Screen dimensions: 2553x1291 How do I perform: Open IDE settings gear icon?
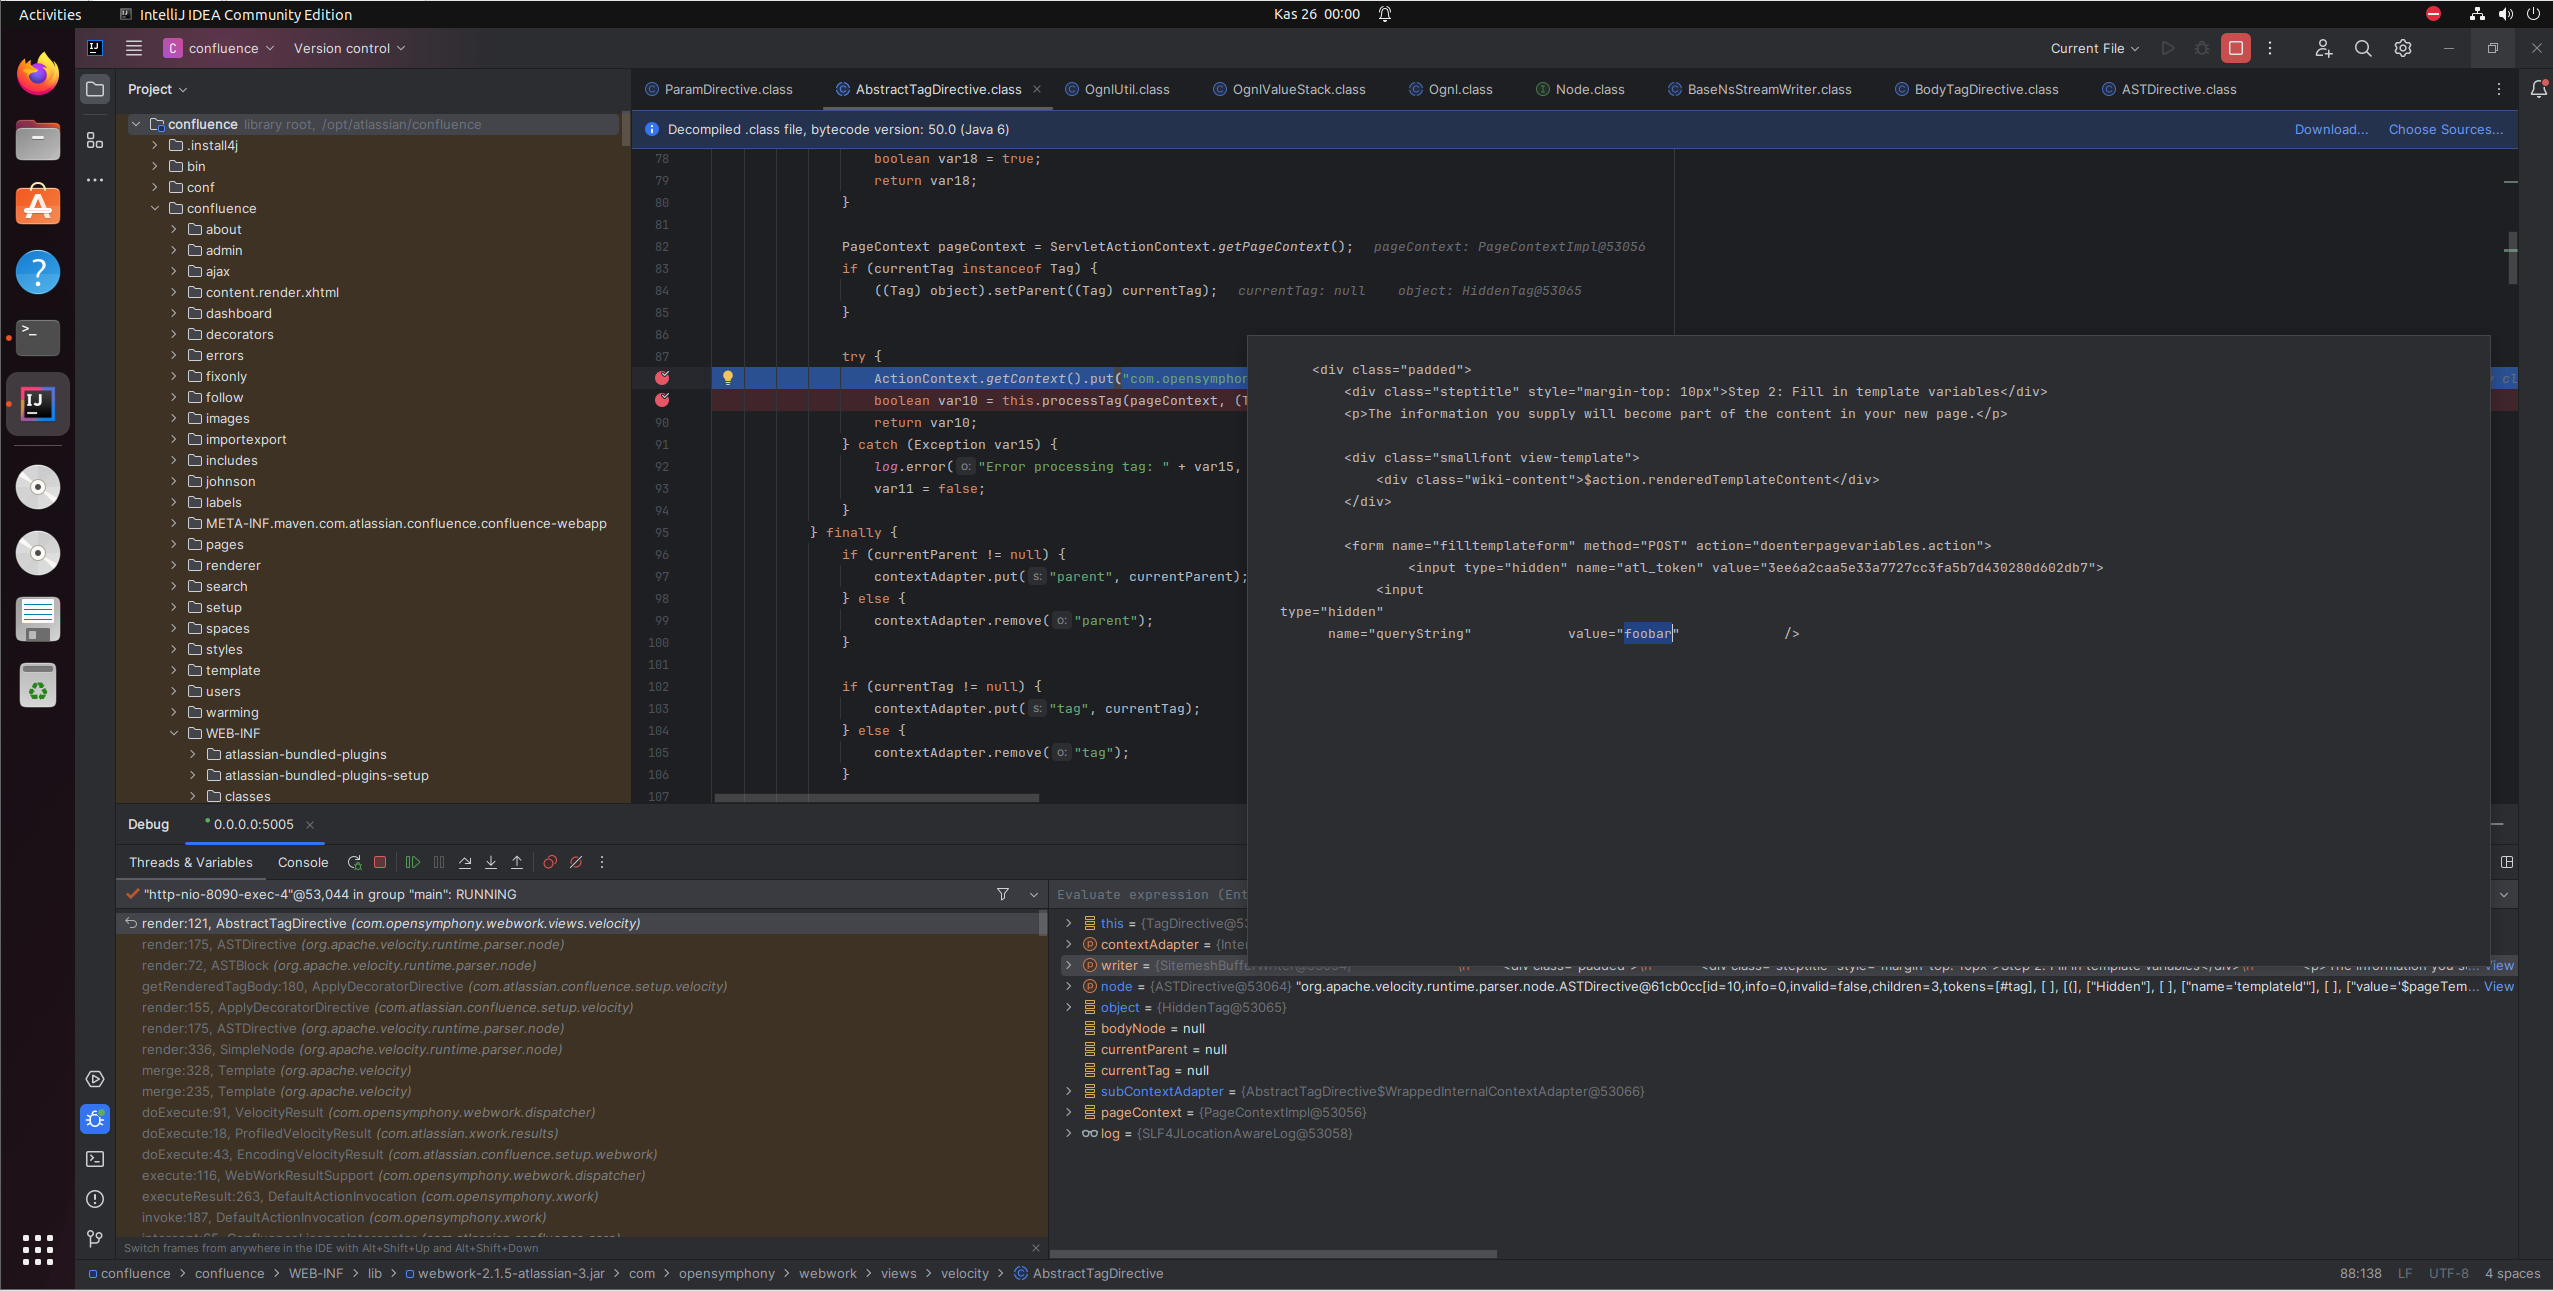tap(2403, 48)
